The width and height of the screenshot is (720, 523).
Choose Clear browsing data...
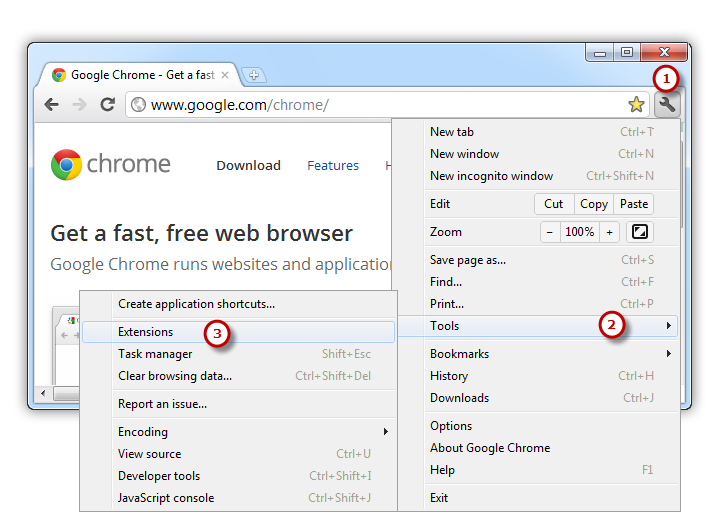[238, 376]
